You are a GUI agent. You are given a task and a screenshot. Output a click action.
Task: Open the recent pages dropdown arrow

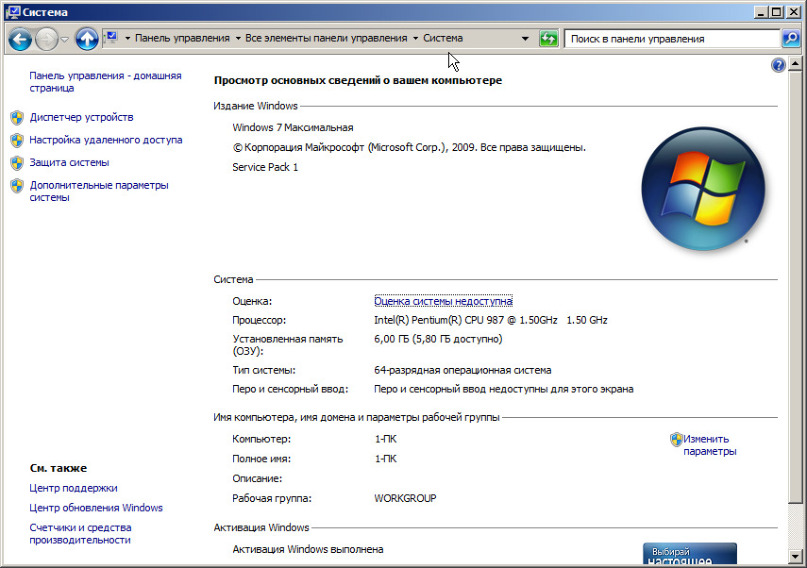pos(65,39)
